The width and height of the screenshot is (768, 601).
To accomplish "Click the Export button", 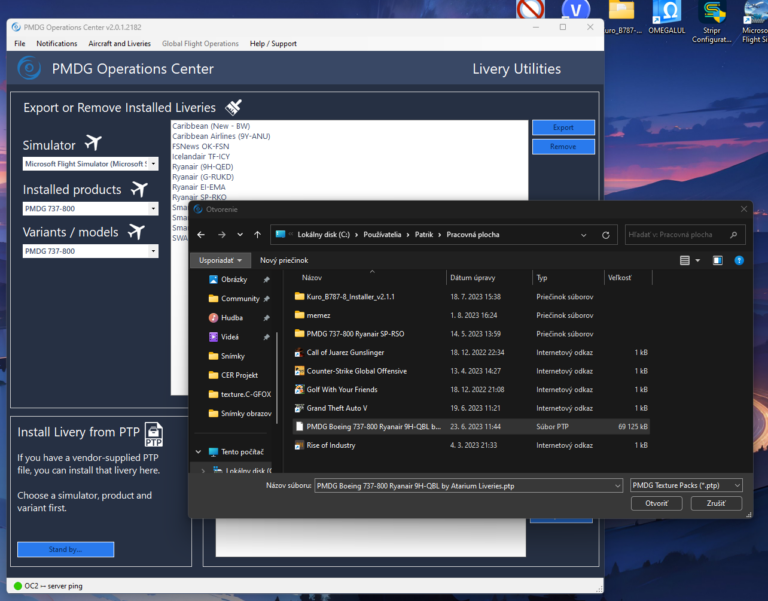I will 563,127.
